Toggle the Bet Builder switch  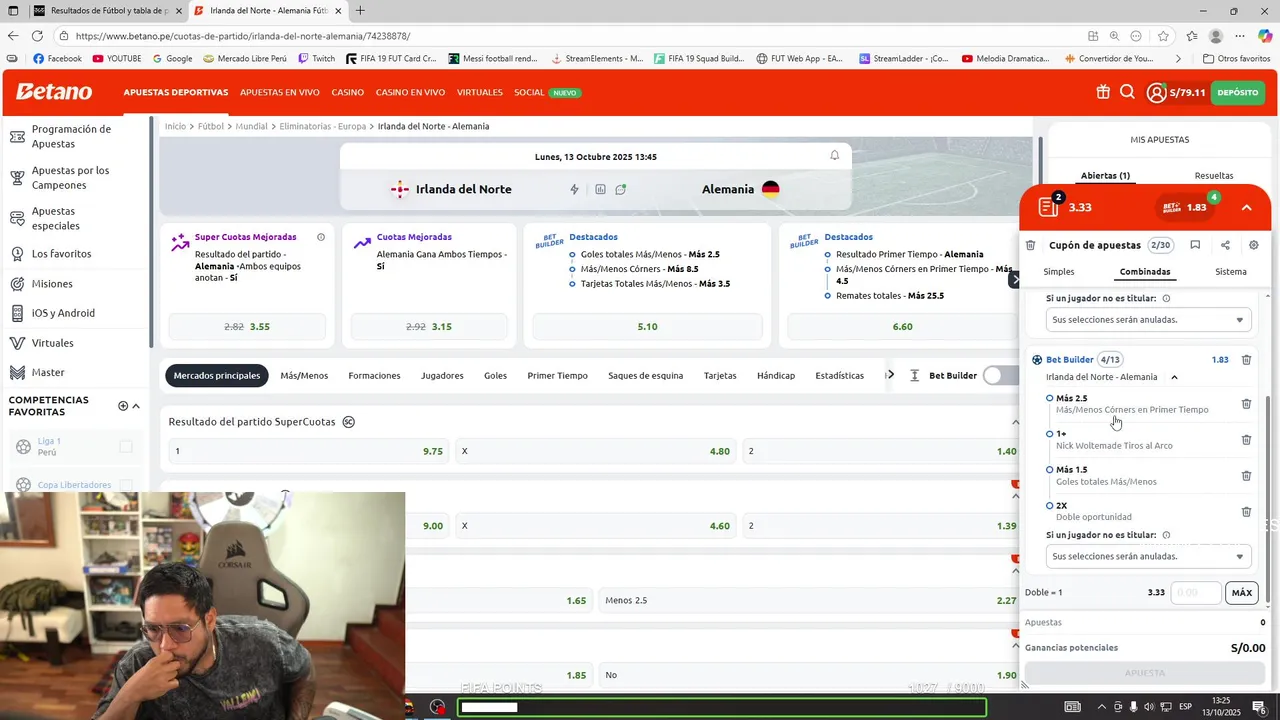pyautogui.click(x=1000, y=376)
